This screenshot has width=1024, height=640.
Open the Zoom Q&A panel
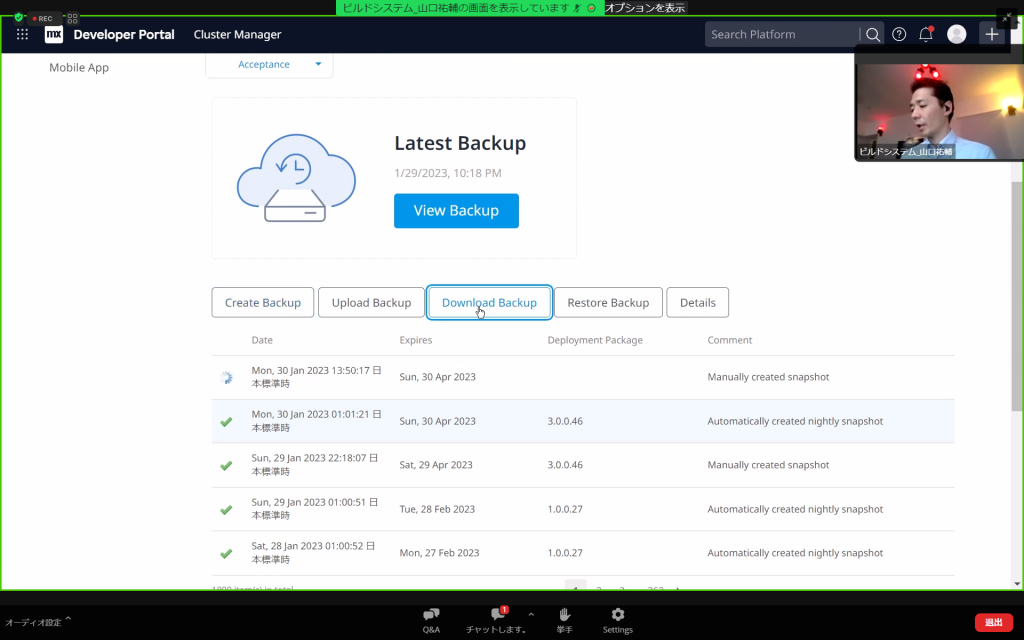coord(431,620)
